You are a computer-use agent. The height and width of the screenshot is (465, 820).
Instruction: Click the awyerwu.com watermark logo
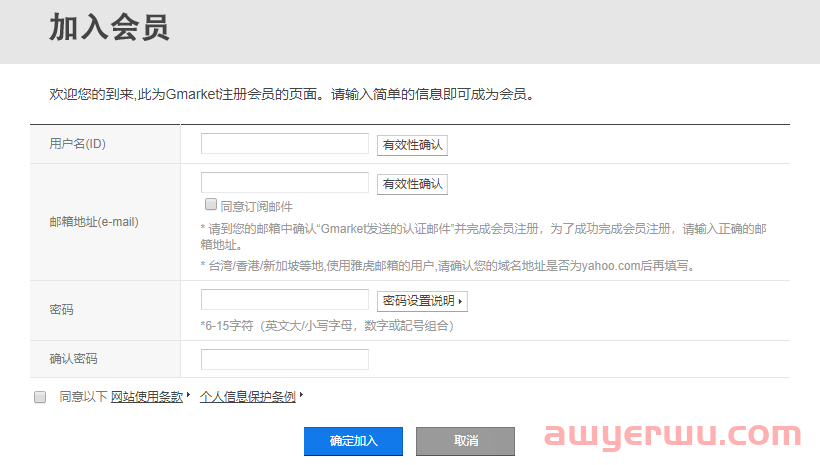673,435
